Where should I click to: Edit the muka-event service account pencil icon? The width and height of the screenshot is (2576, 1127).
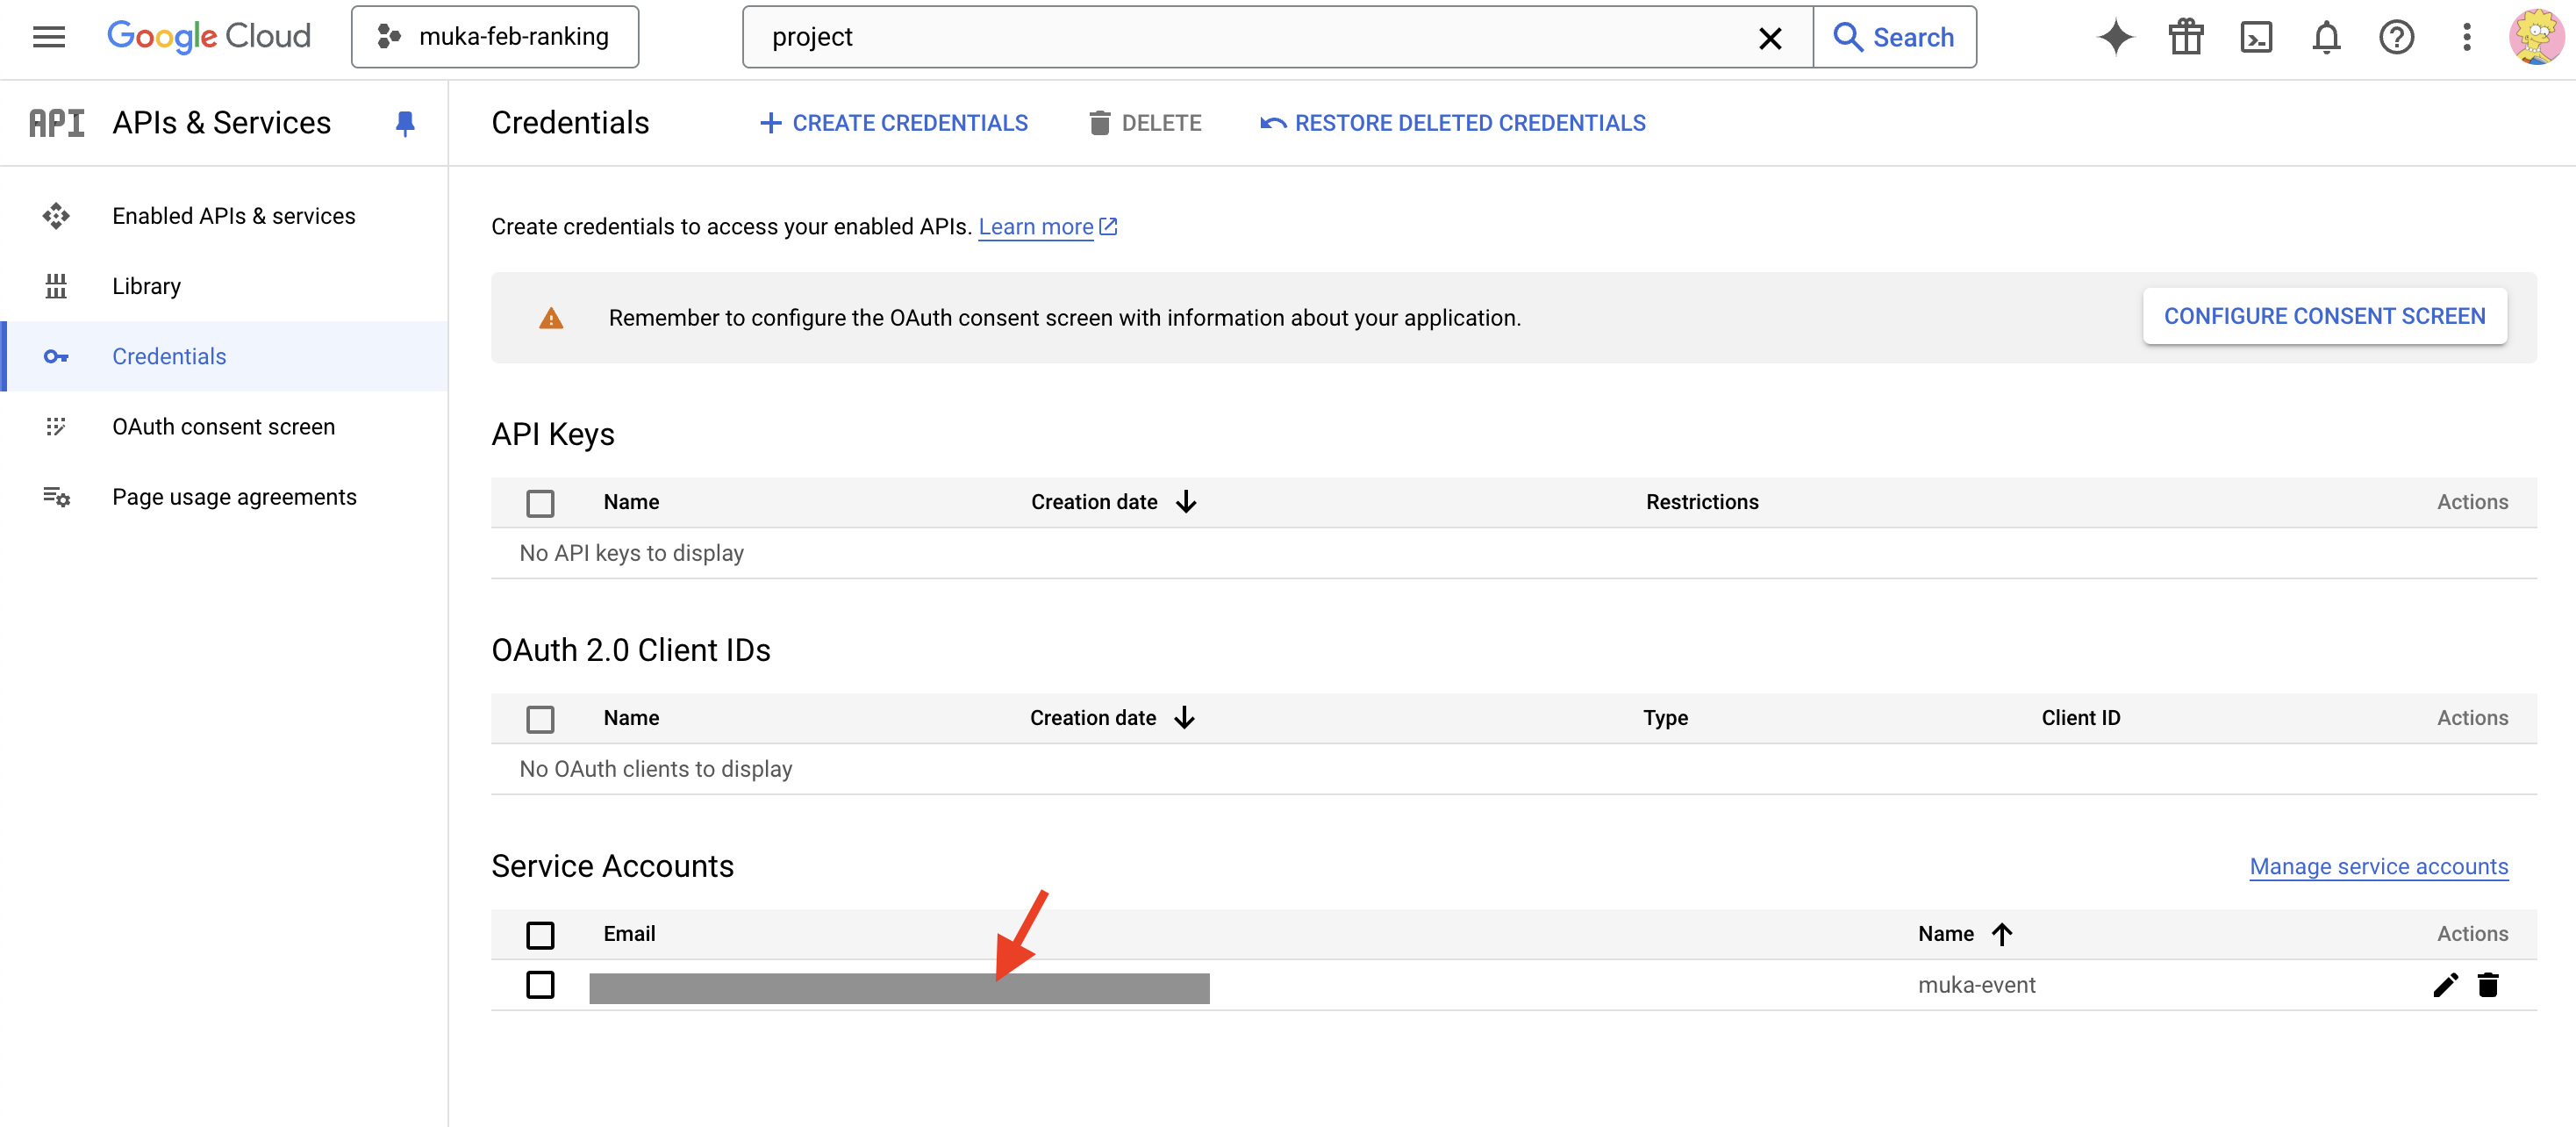point(2444,985)
